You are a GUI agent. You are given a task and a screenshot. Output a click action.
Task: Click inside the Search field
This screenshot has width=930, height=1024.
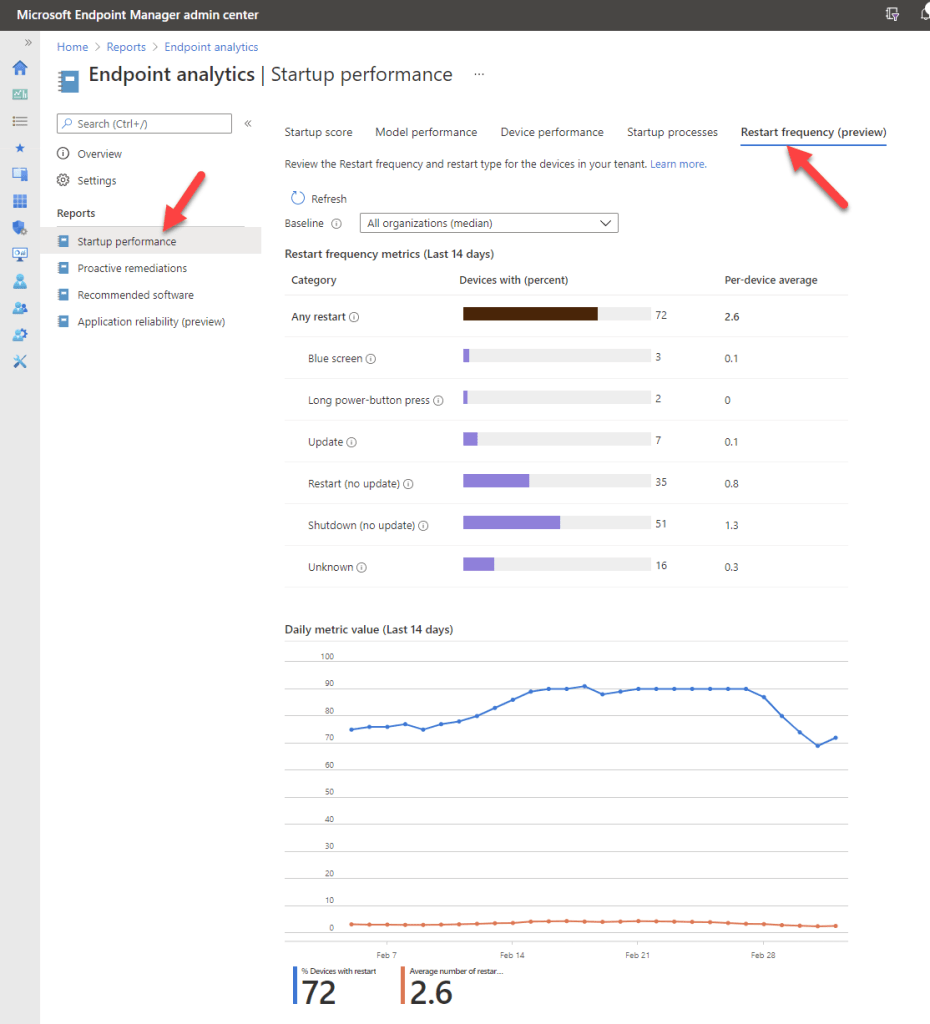coord(145,123)
